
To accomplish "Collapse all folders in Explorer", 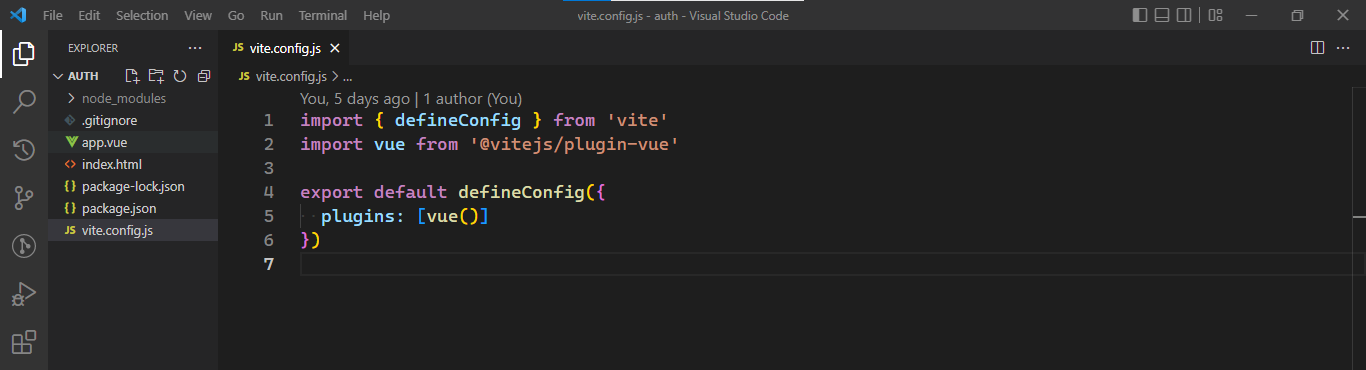I will click(204, 76).
